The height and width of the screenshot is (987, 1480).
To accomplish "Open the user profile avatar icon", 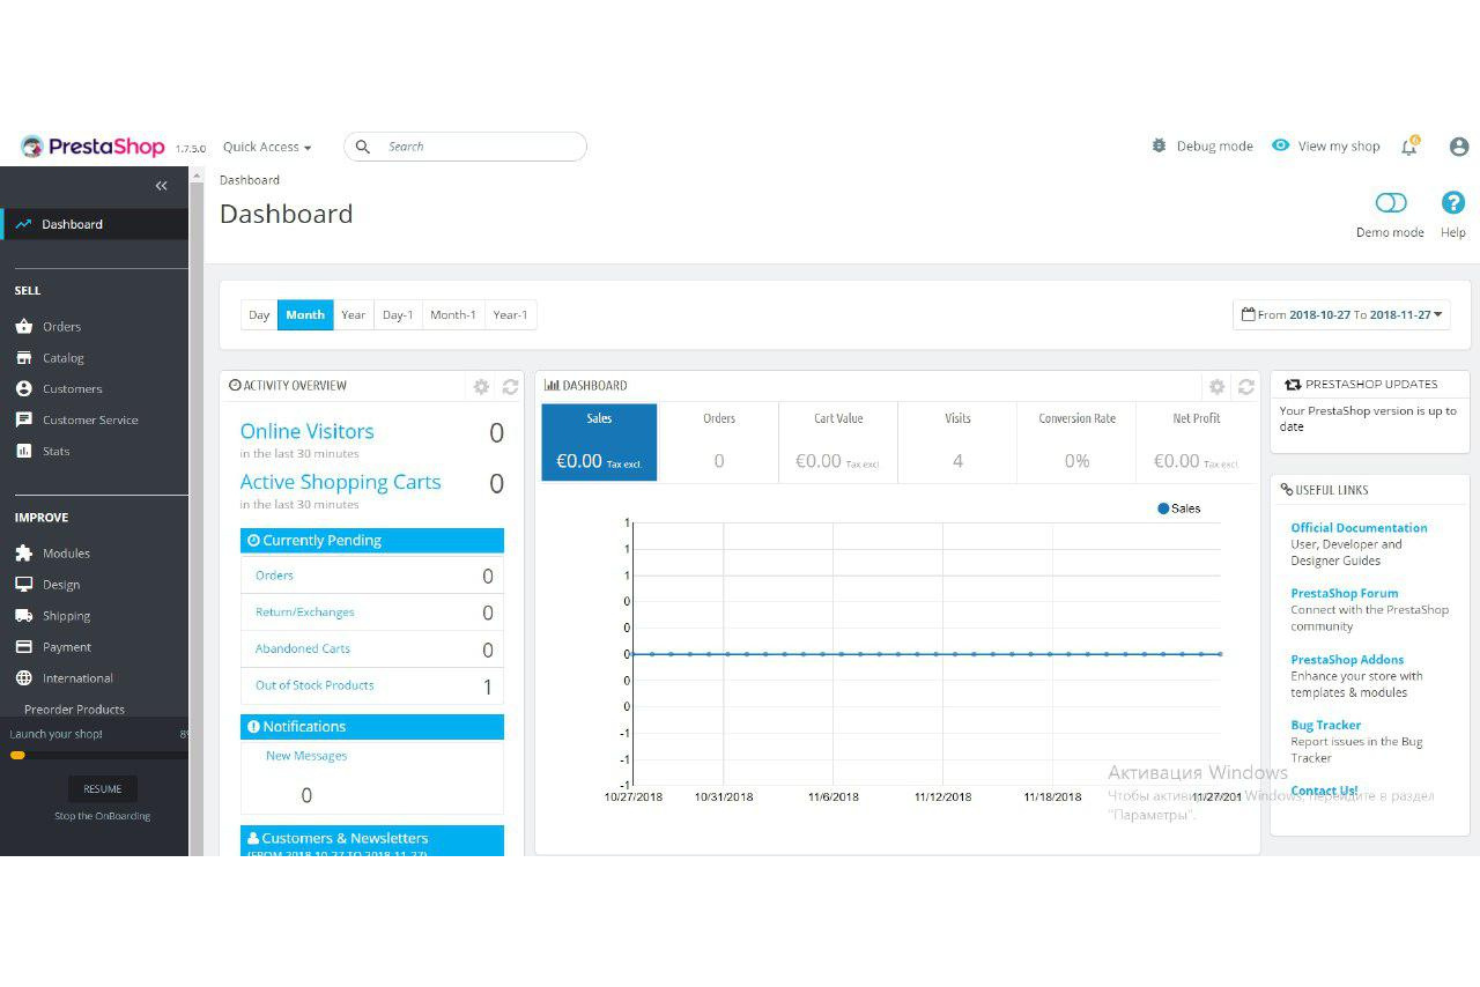I will (x=1459, y=146).
